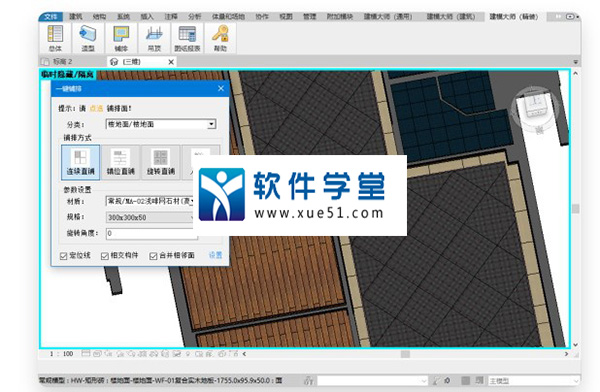Choose the 错位直铺 staggered layout pattern

[121, 162]
